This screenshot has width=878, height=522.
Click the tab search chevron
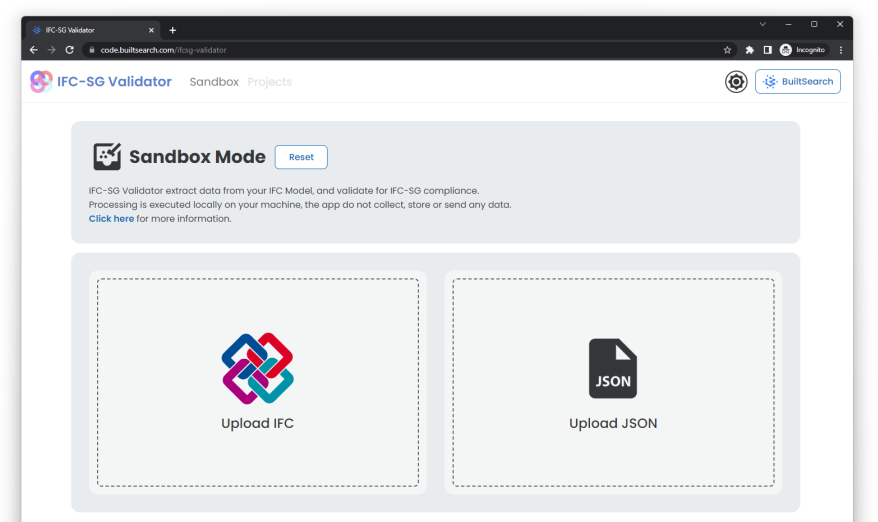[x=763, y=24]
